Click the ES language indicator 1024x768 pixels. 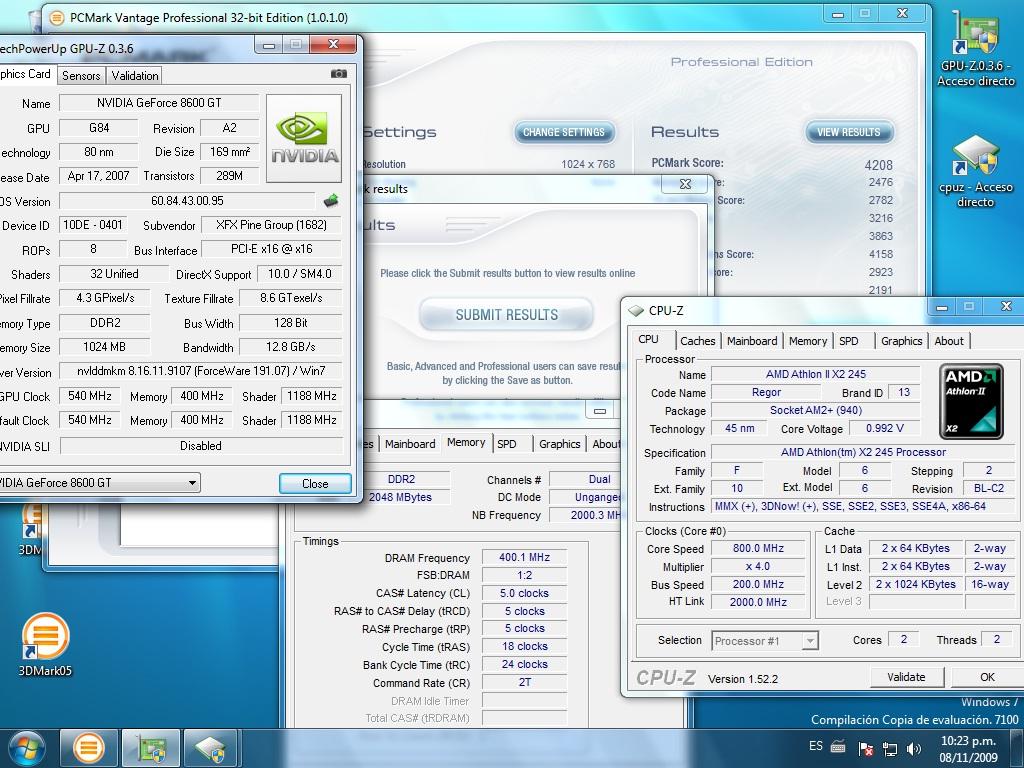(x=816, y=746)
